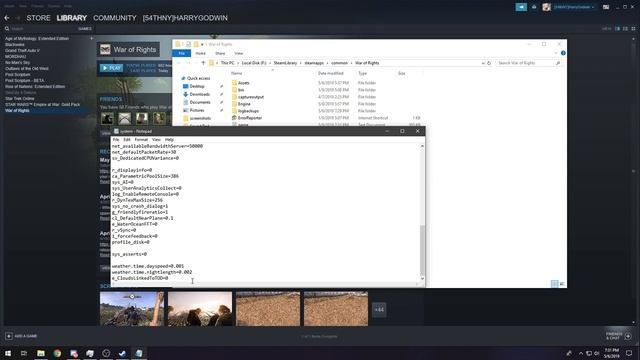This screenshot has height=360, width=640.
Task: Select Grand Theft Auto V in library
Action: (x=22, y=51)
